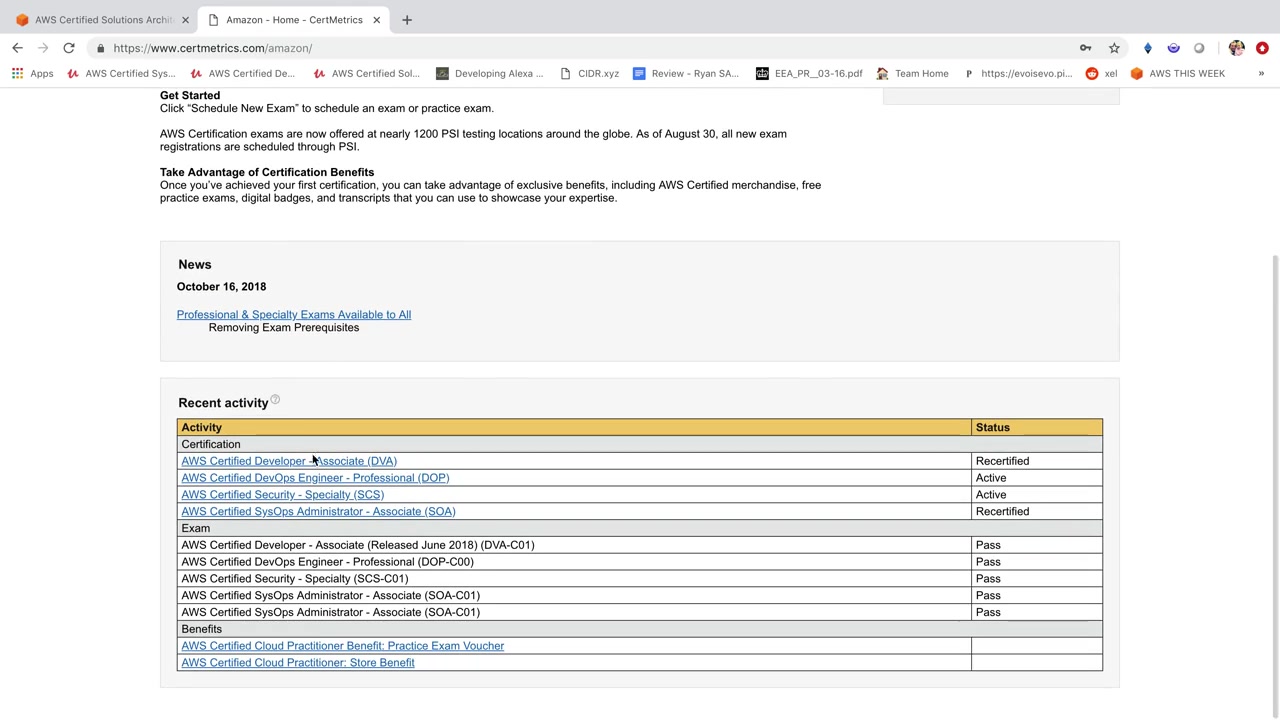Screen dimensions: 1280x720
Task: Click the 'Get Started' heading
Action: 190,96
